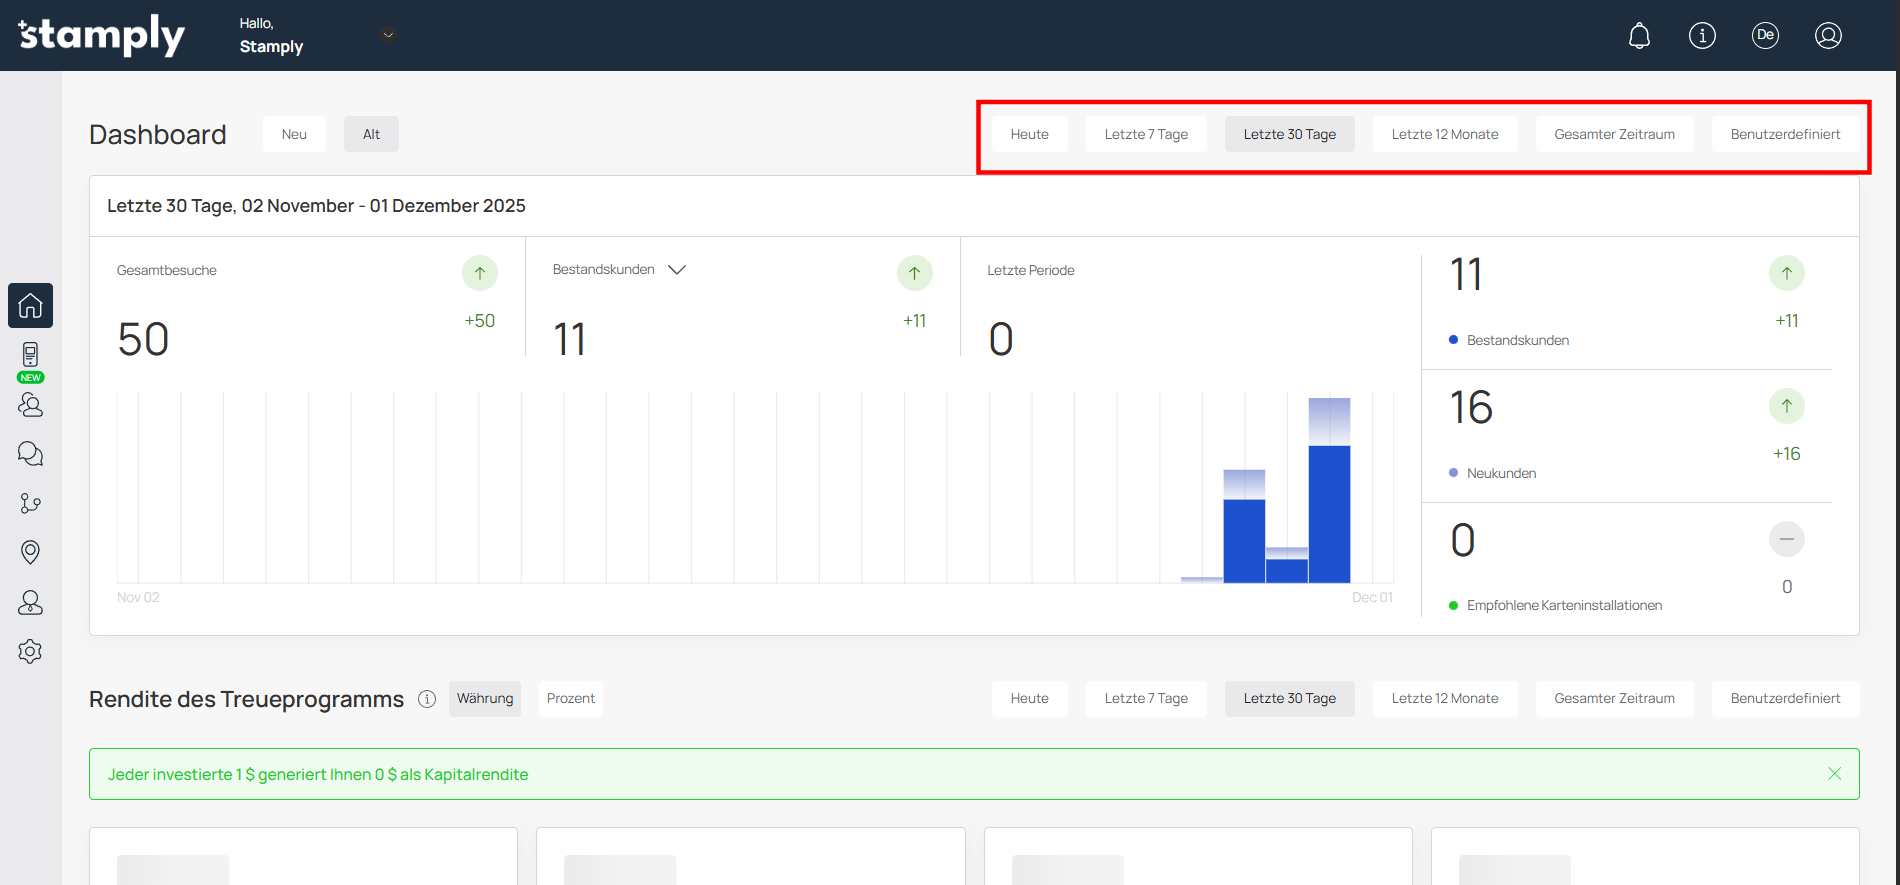The width and height of the screenshot is (1900, 885).
Task: Select dashboard Letzte 12 Monate tab
Action: coord(1444,134)
